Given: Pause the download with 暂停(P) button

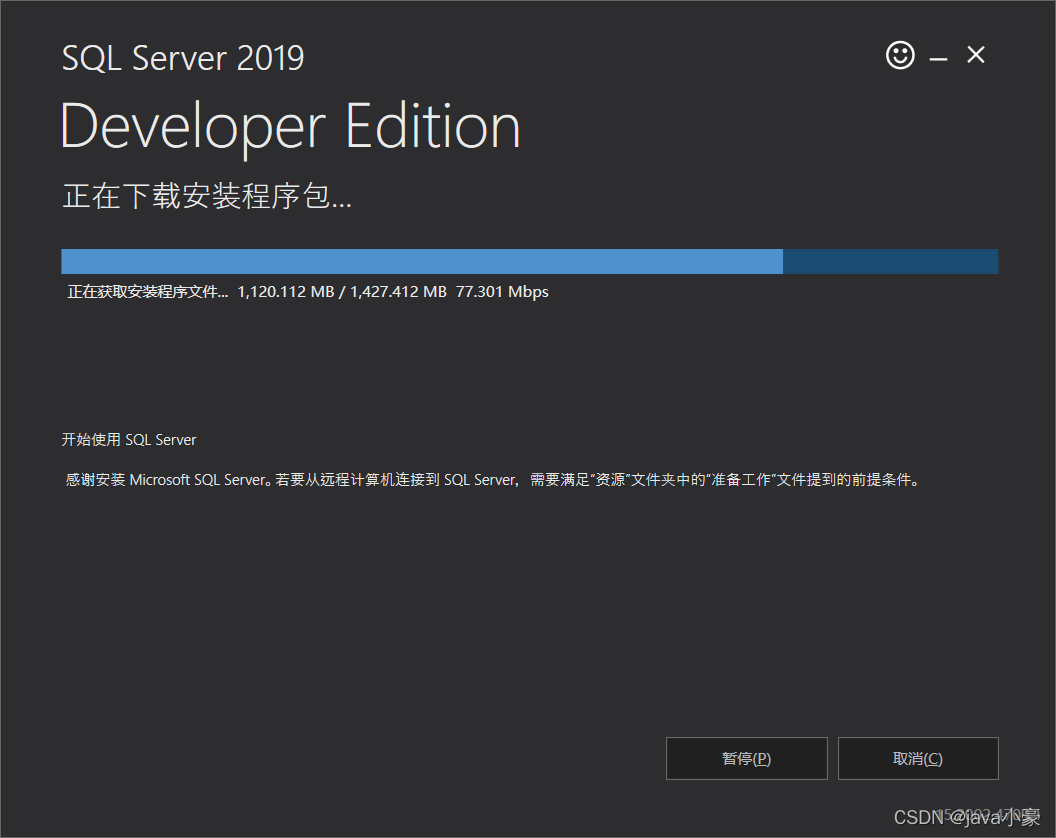Looking at the screenshot, I should 746,759.
